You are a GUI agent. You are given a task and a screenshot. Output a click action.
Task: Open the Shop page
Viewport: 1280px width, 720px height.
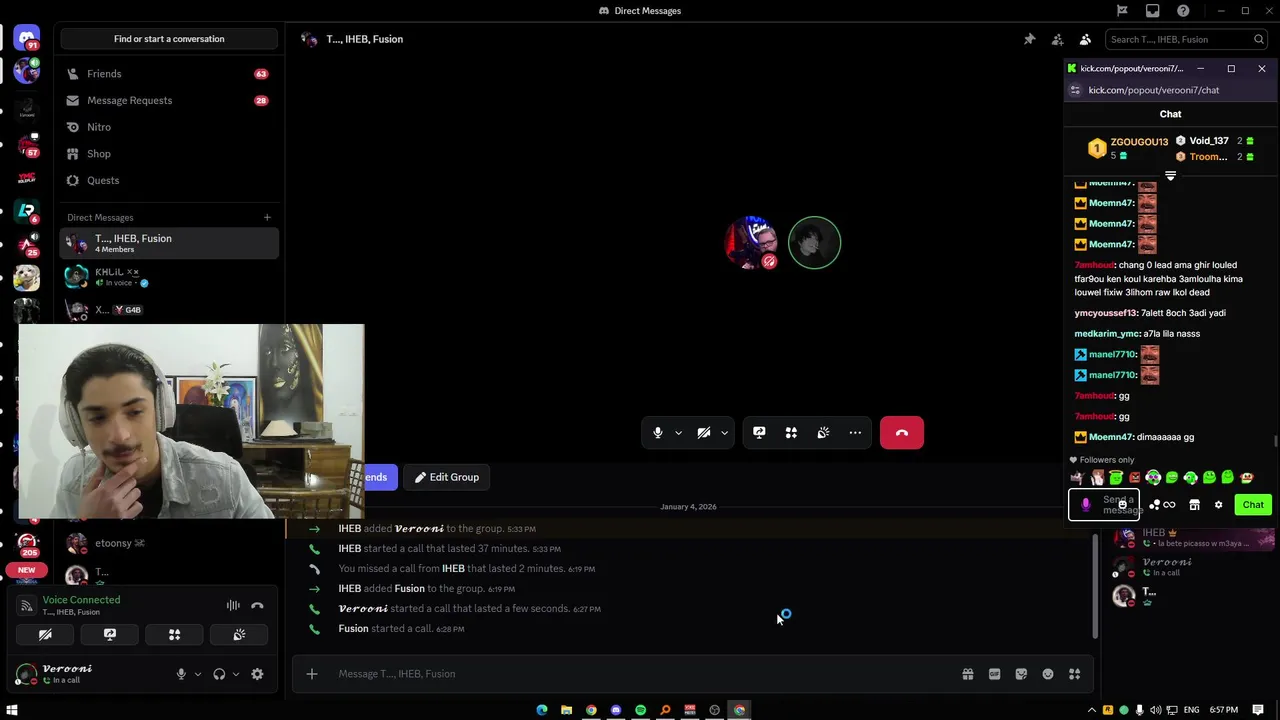[169, 154]
